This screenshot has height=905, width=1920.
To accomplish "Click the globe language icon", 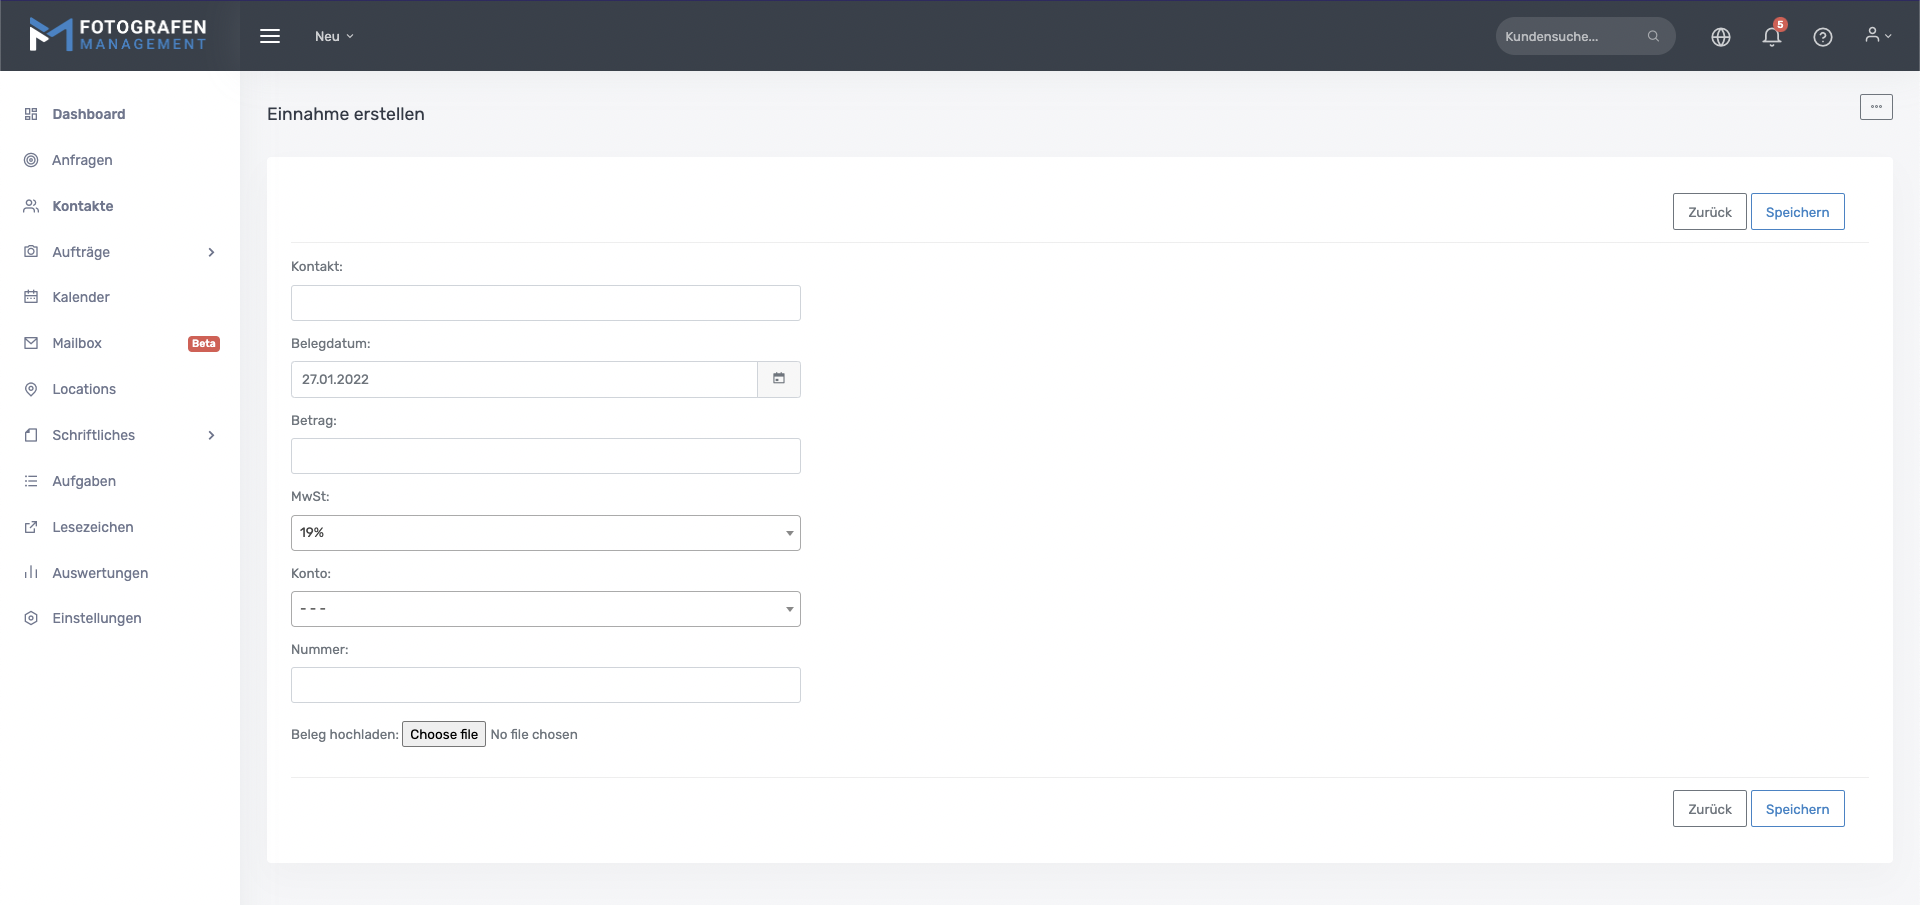I will point(1720,37).
